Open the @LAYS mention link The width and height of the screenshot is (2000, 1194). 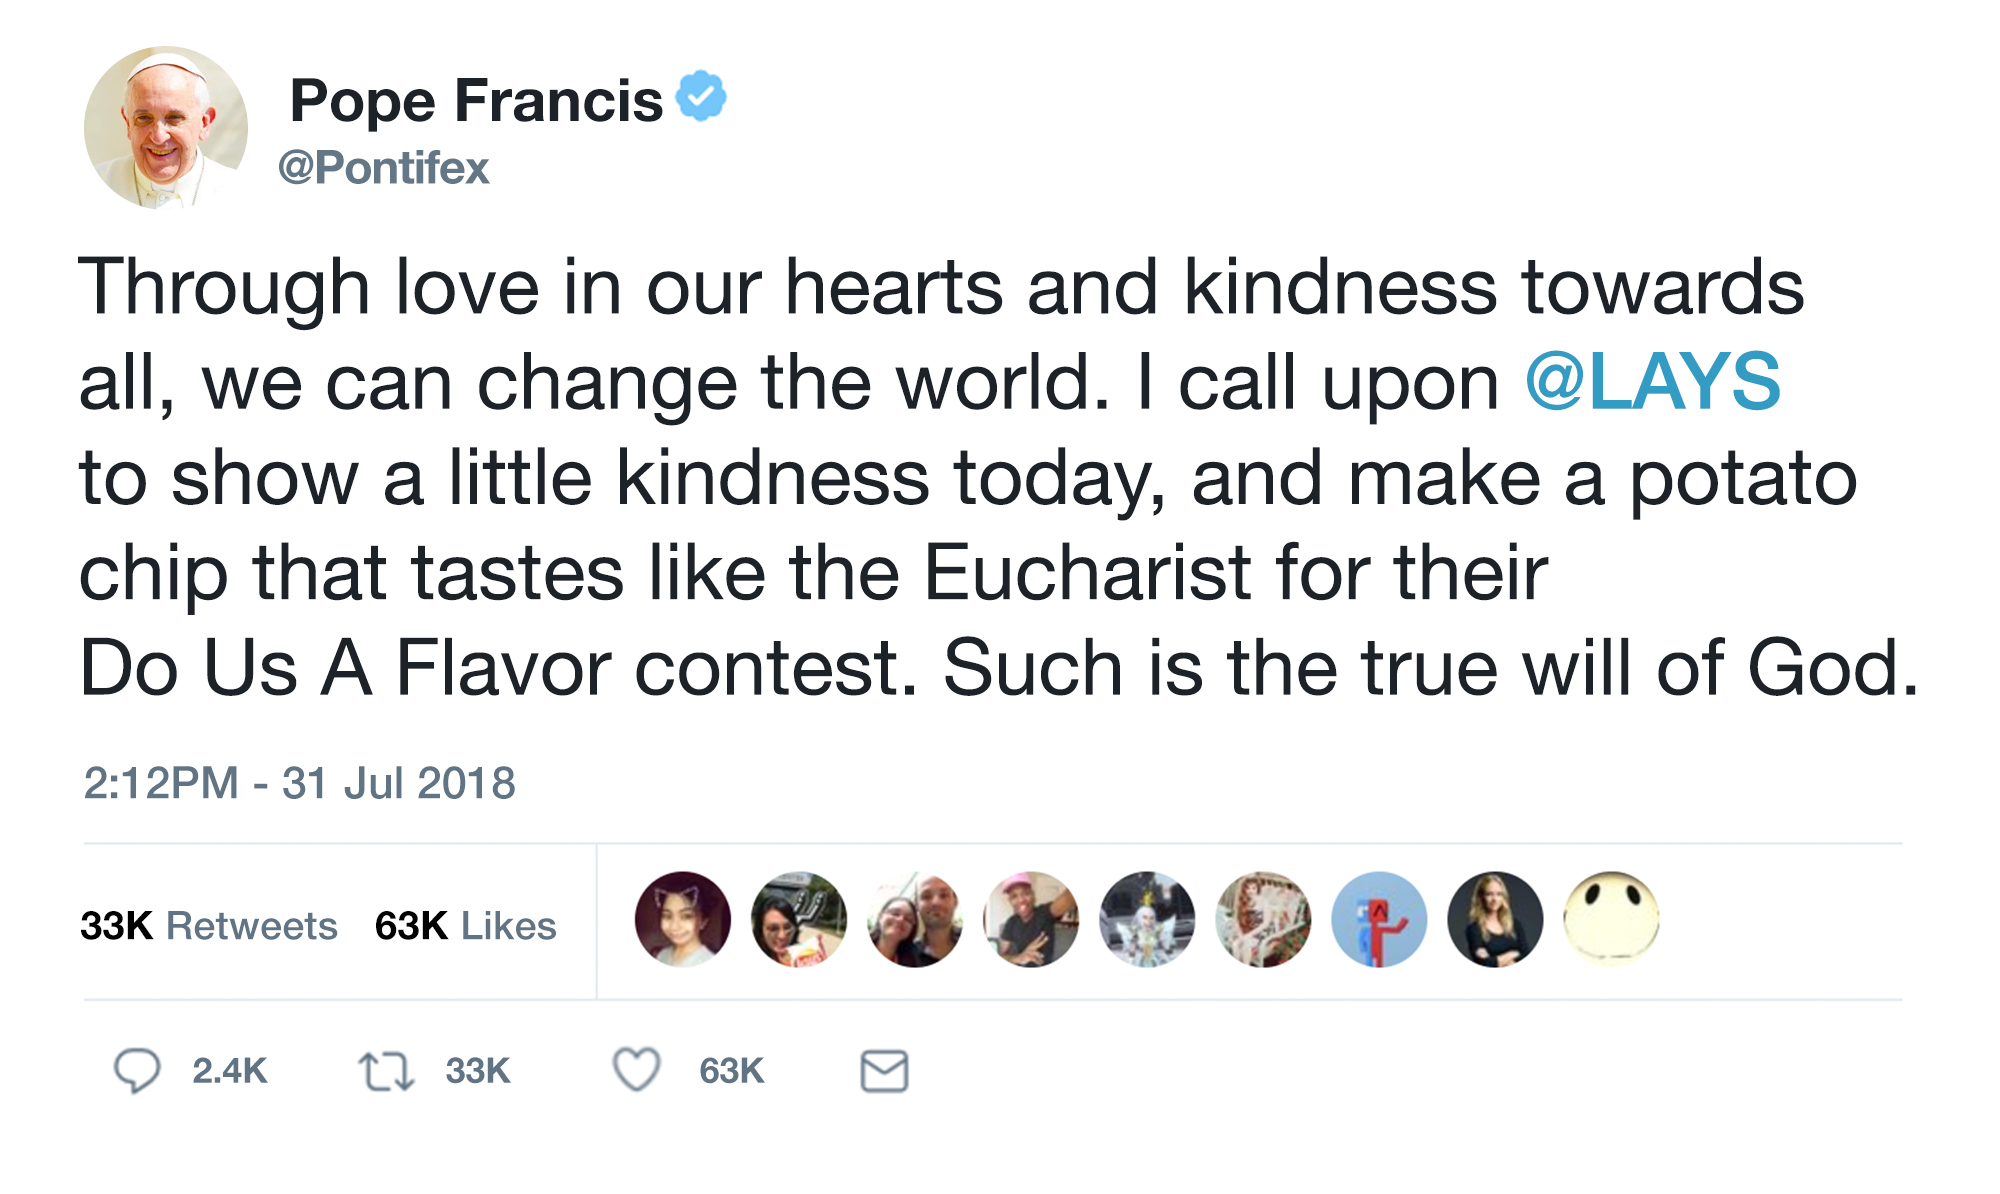pos(1652,382)
